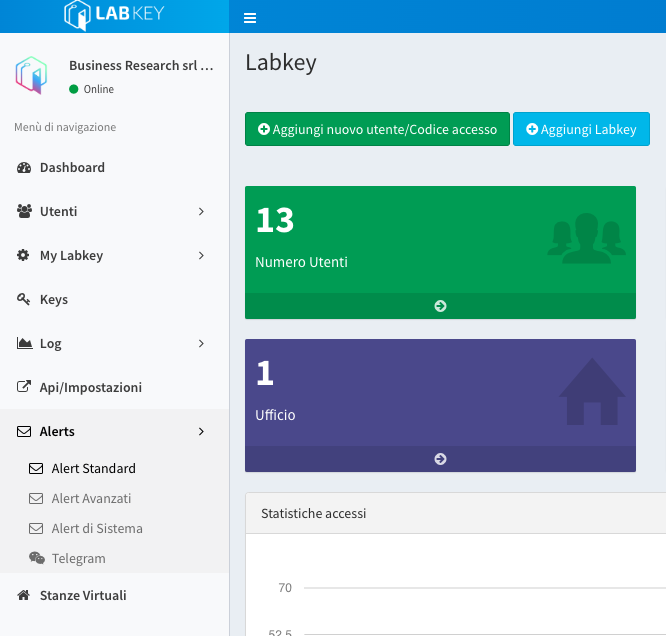
Task: Click the Ufficio label text
Action: tap(275, 415)
